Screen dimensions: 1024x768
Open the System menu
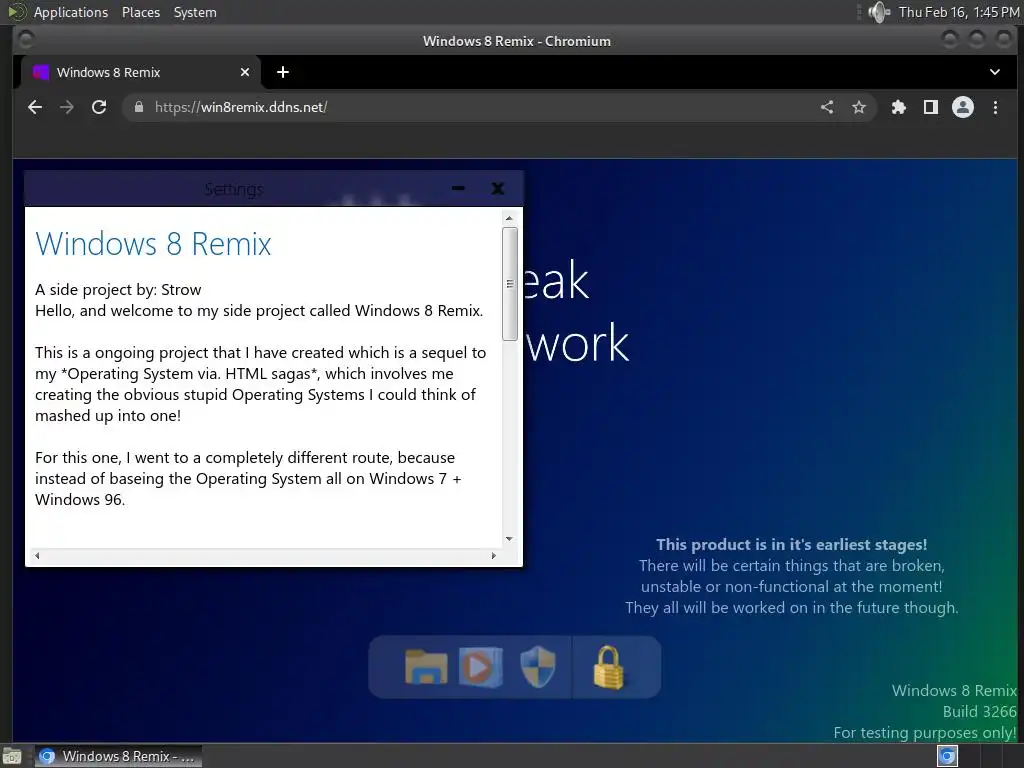tap(195, 12)
